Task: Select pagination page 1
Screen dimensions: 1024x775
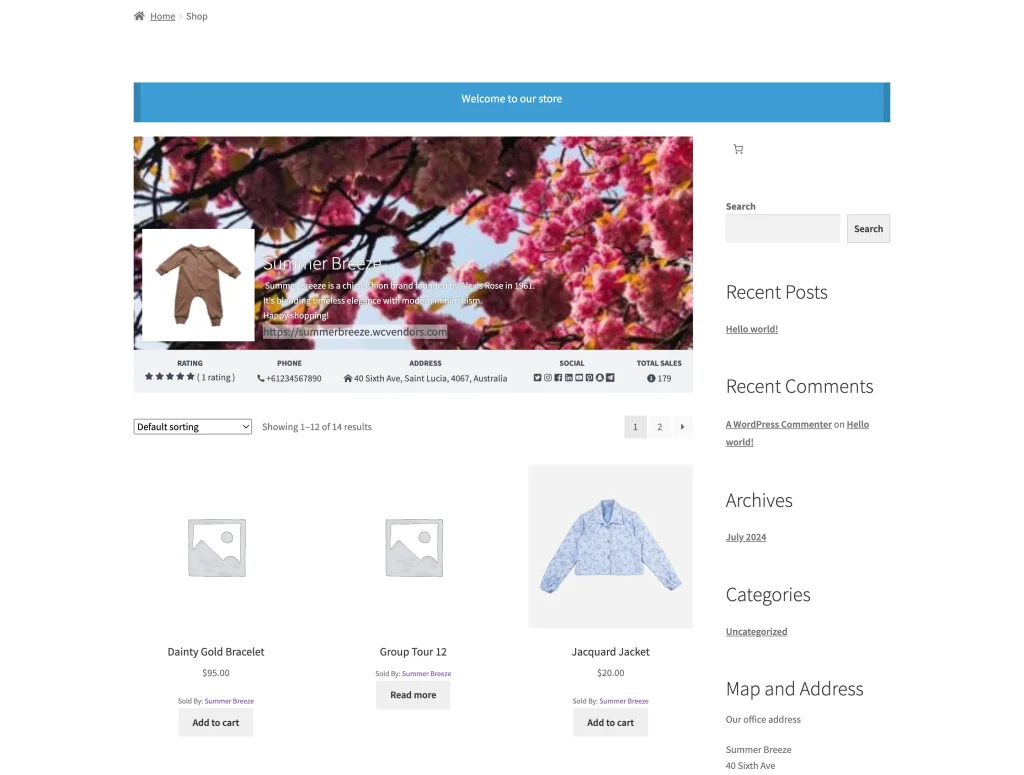Action: click(635, 427)
